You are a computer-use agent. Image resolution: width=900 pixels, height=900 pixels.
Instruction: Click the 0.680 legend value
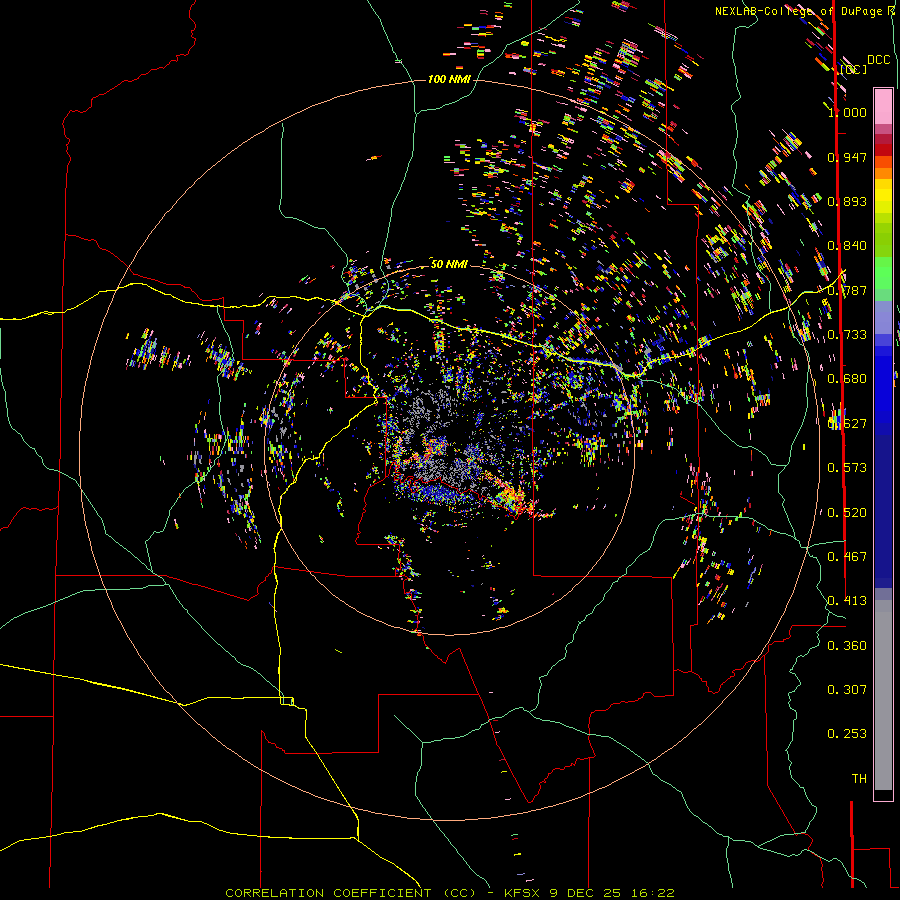847,379
